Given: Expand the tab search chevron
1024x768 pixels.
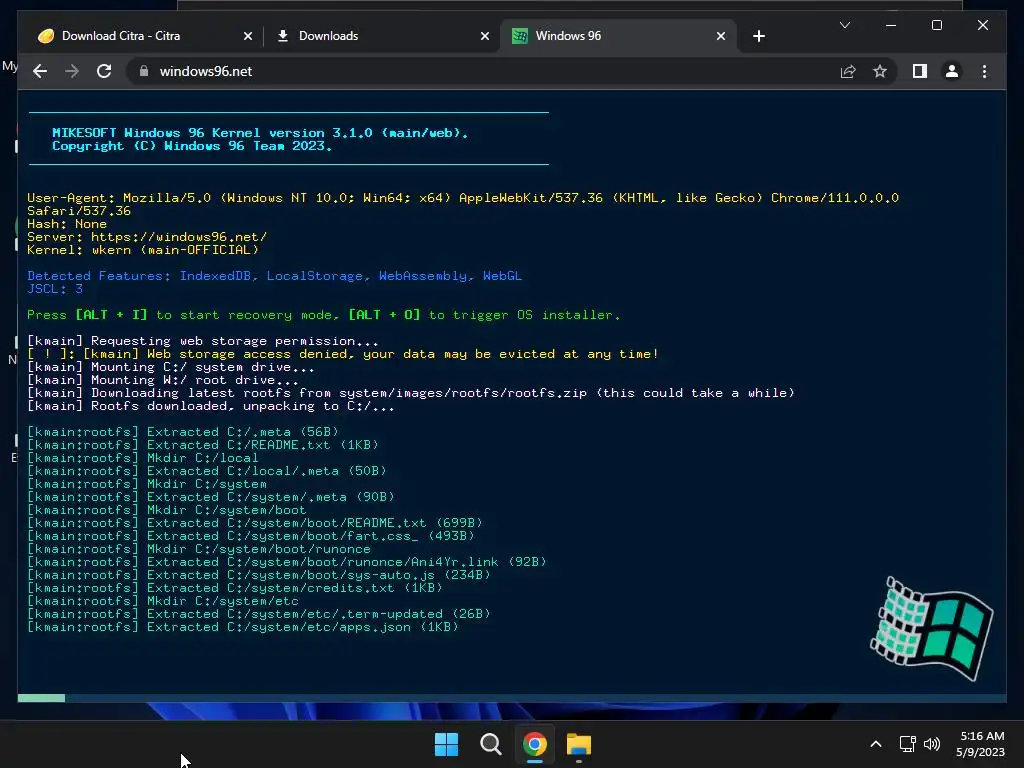Looking at the screenshot, I should (x=844, y=25).
